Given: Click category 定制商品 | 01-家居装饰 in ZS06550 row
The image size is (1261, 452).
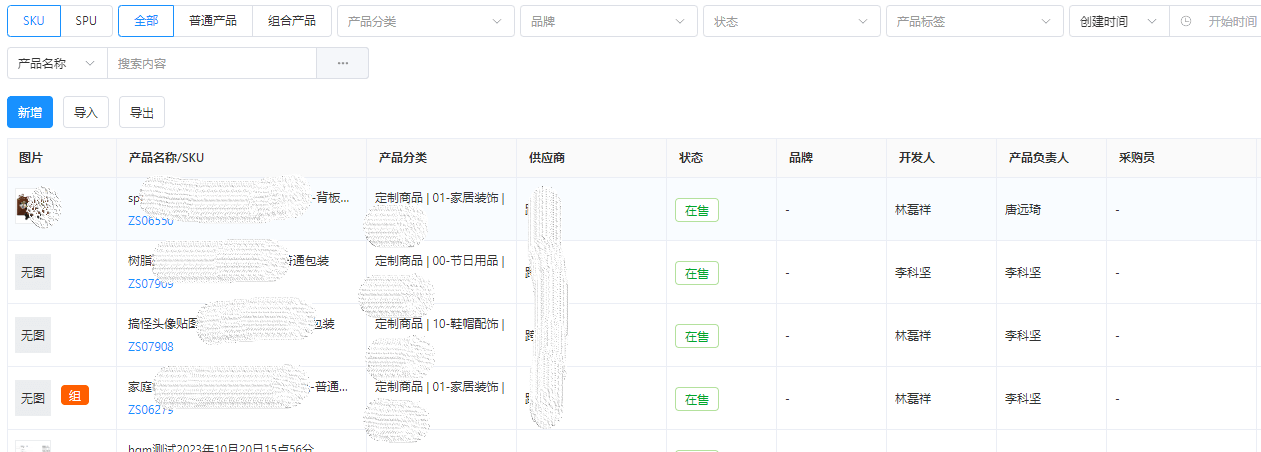Looking at the screenshot, I should tap(440, 198).
